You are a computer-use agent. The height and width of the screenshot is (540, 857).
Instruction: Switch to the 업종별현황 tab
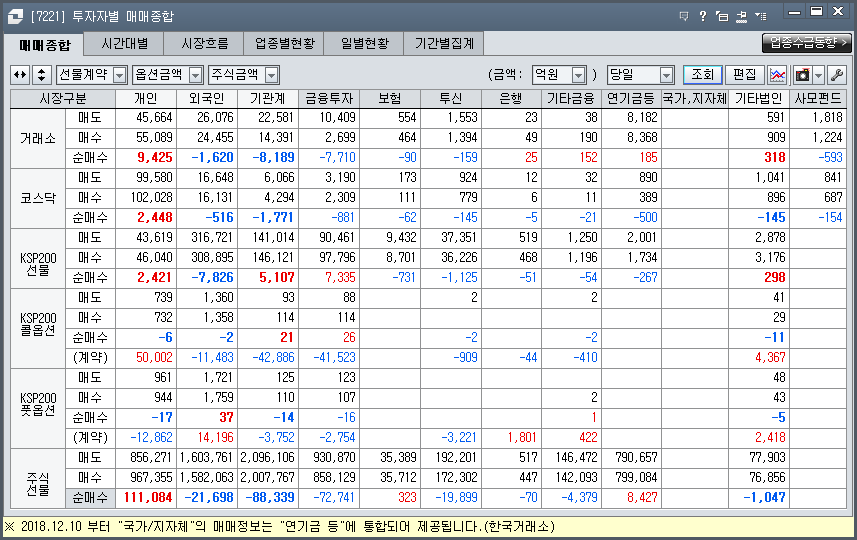[x=284, y=43]
